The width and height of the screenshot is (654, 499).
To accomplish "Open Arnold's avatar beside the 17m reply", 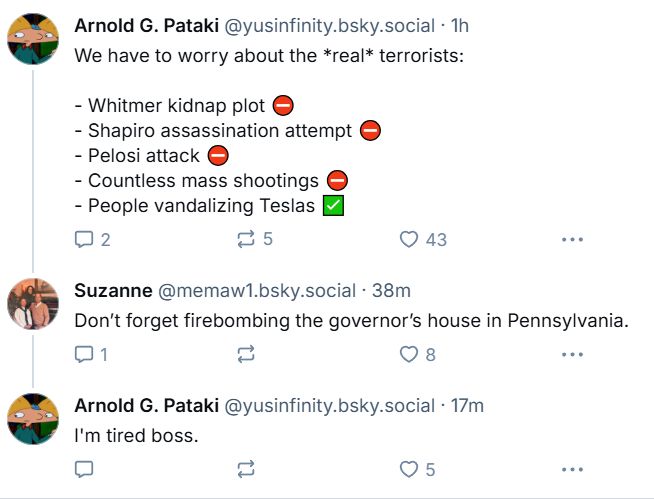I will 33,418.
